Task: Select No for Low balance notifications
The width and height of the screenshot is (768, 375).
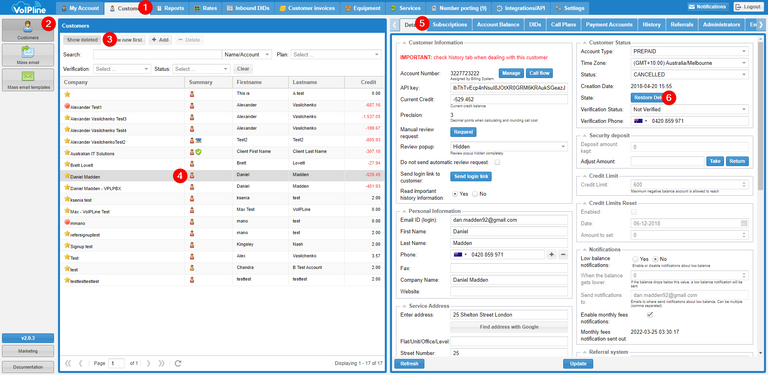Action: coord(654,259)
